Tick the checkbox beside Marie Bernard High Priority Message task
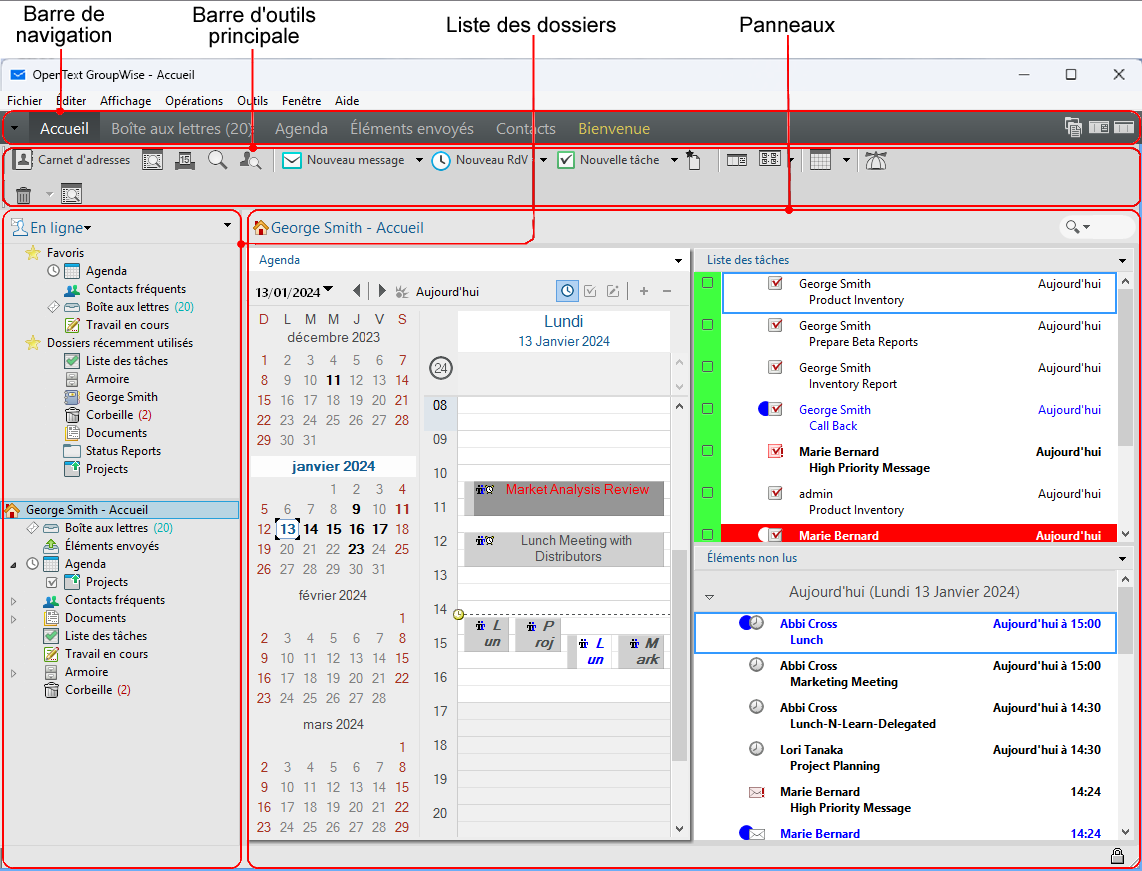Screen dimensions: 1142x871 coord(707,450)
